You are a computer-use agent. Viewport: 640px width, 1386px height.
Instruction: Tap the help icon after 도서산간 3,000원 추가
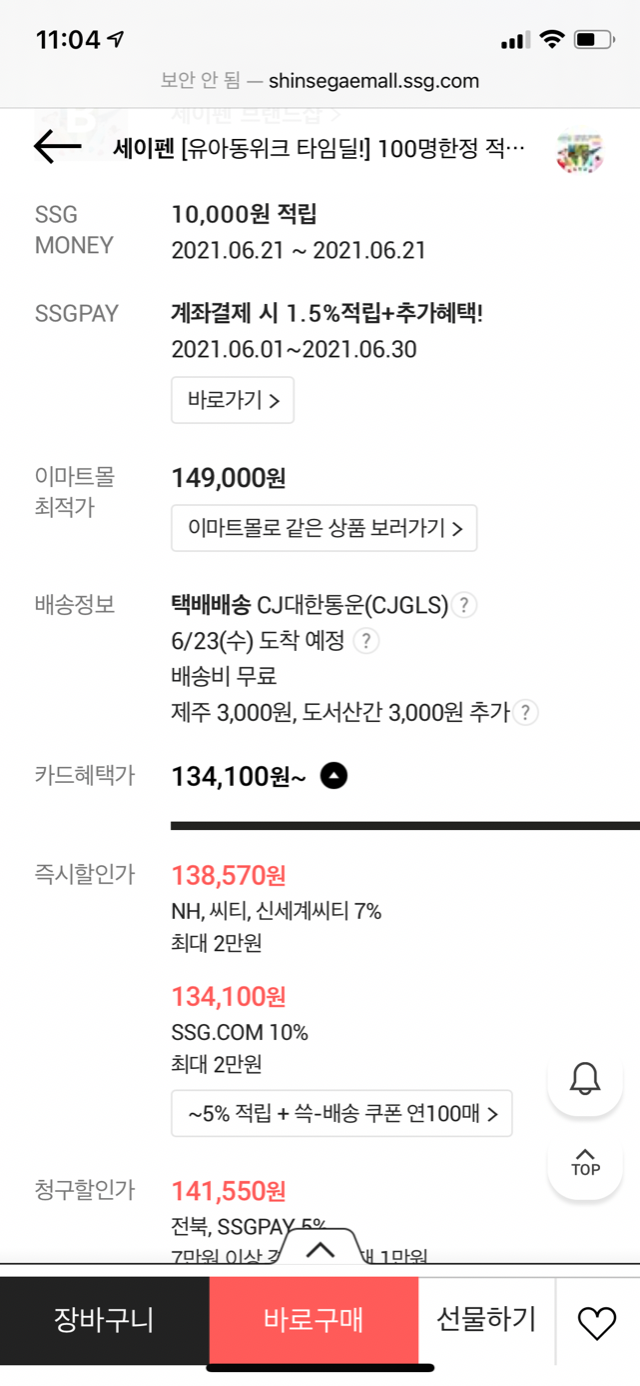tap(525, 712)
